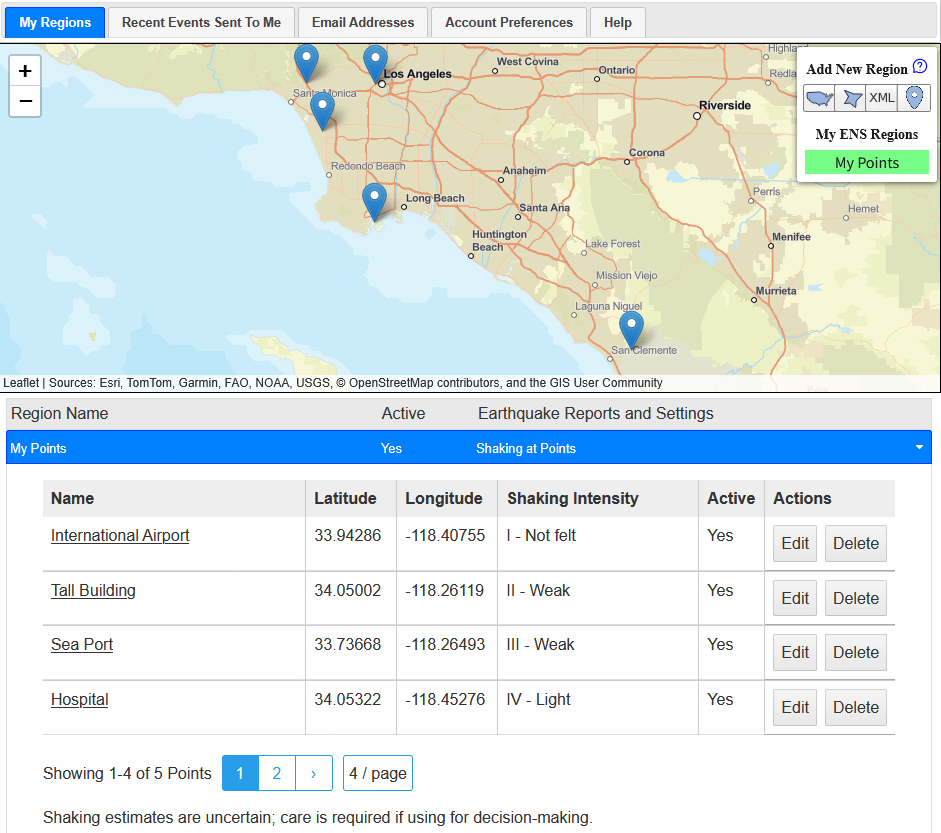Open the International Airport link
The height and width of the screenshot is (833, 941).
pyautogui.click(x=120, y=535)
